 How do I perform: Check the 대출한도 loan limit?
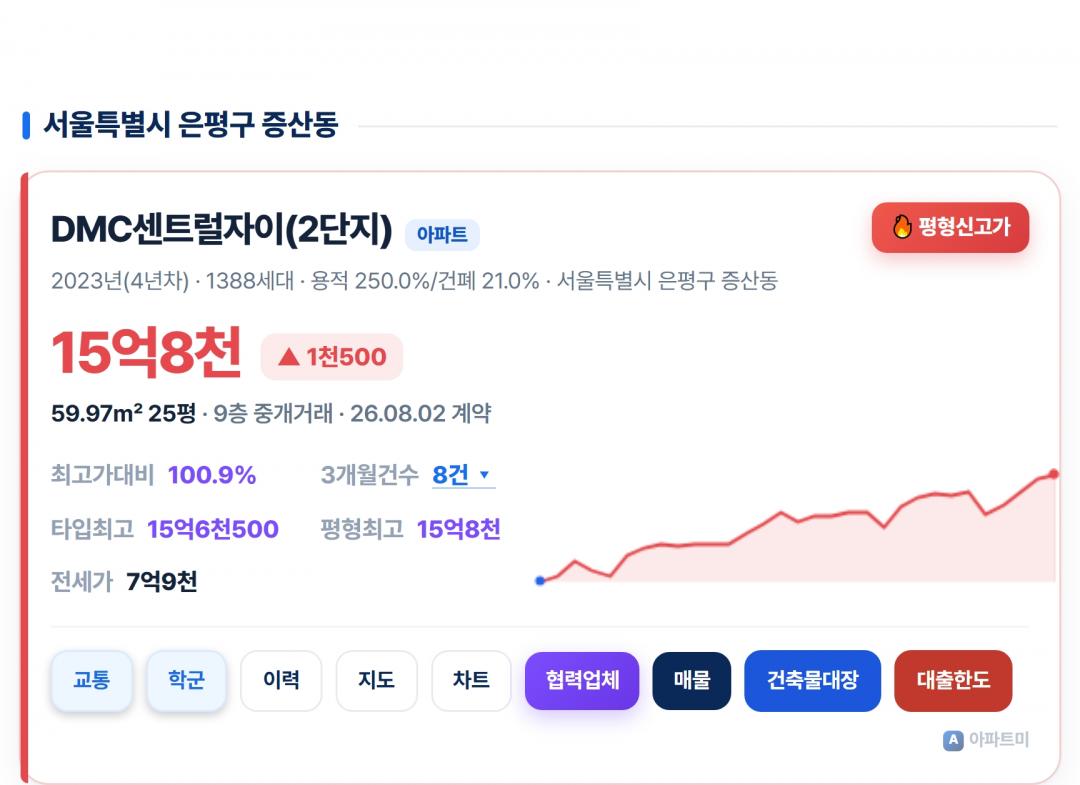[x=953, y=680]
